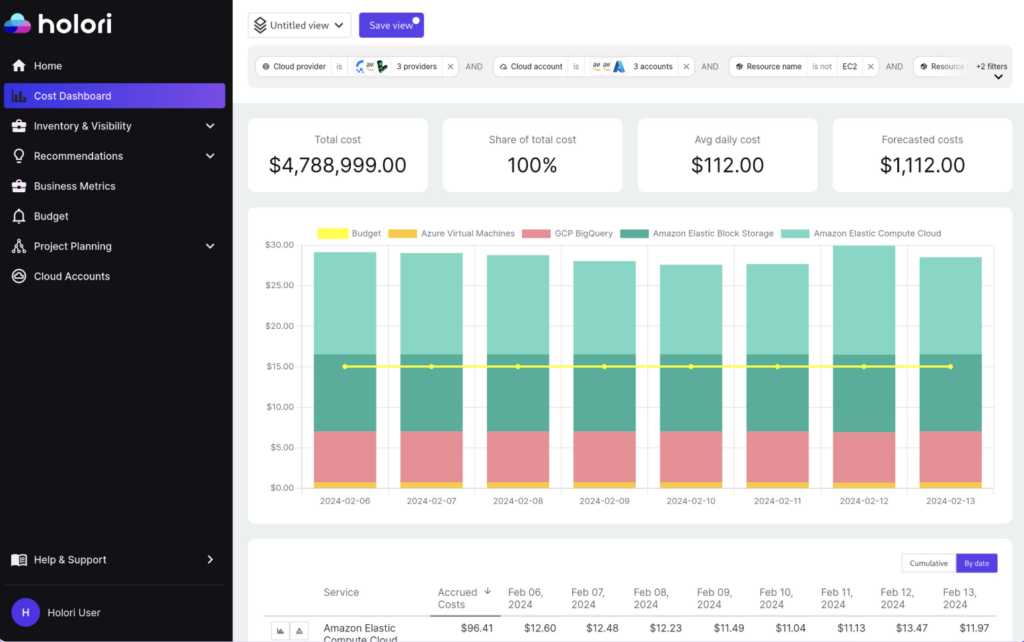This screenshot has width=1024, height=642.
Task: Switch table to Cumulative view
Action: (928, 563)
